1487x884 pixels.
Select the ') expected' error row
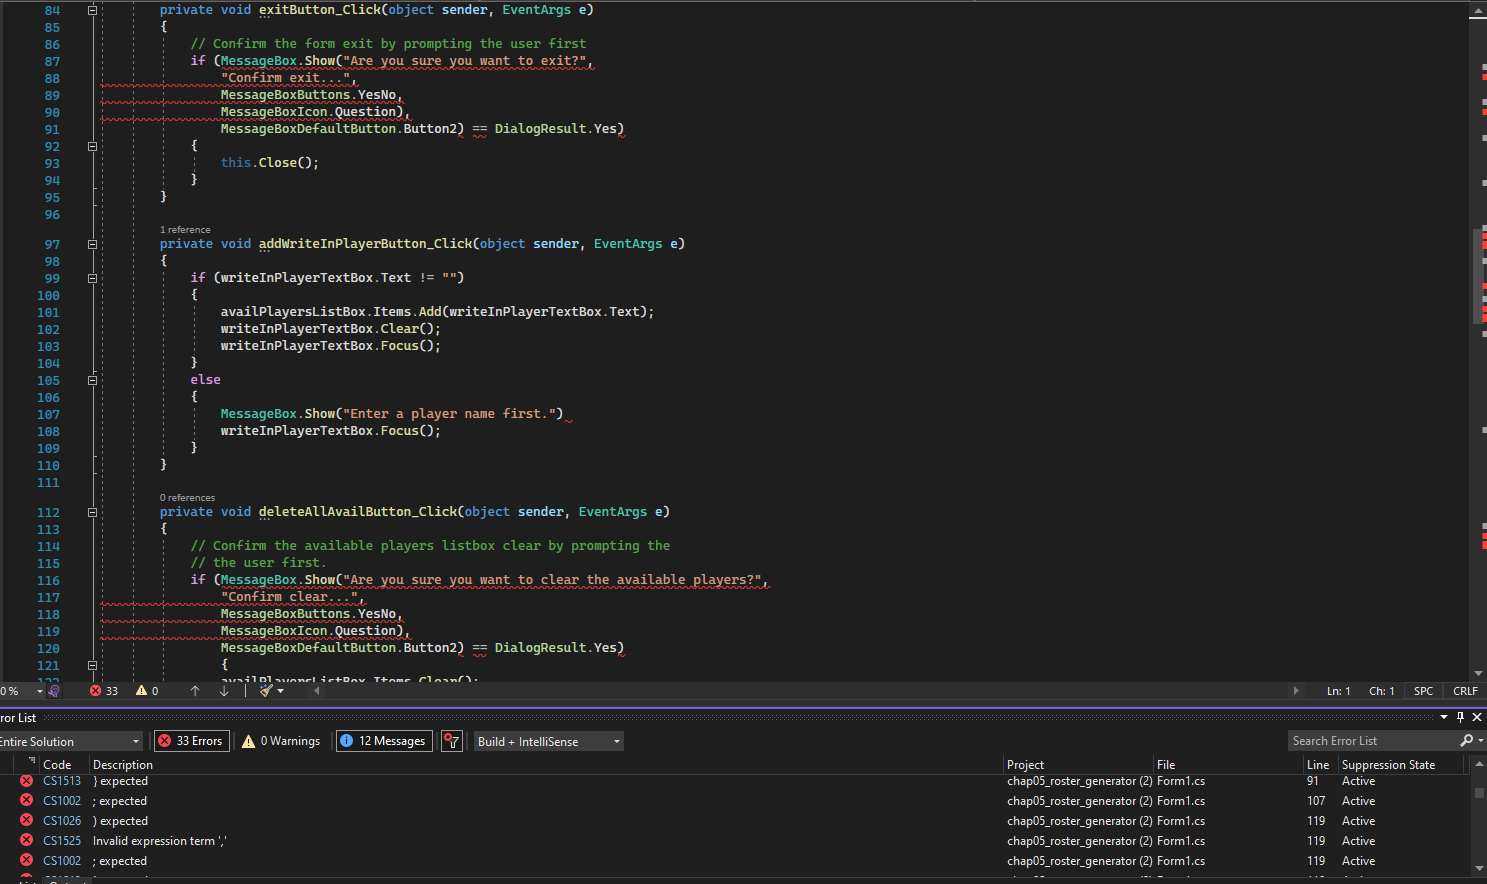point(735,821)
